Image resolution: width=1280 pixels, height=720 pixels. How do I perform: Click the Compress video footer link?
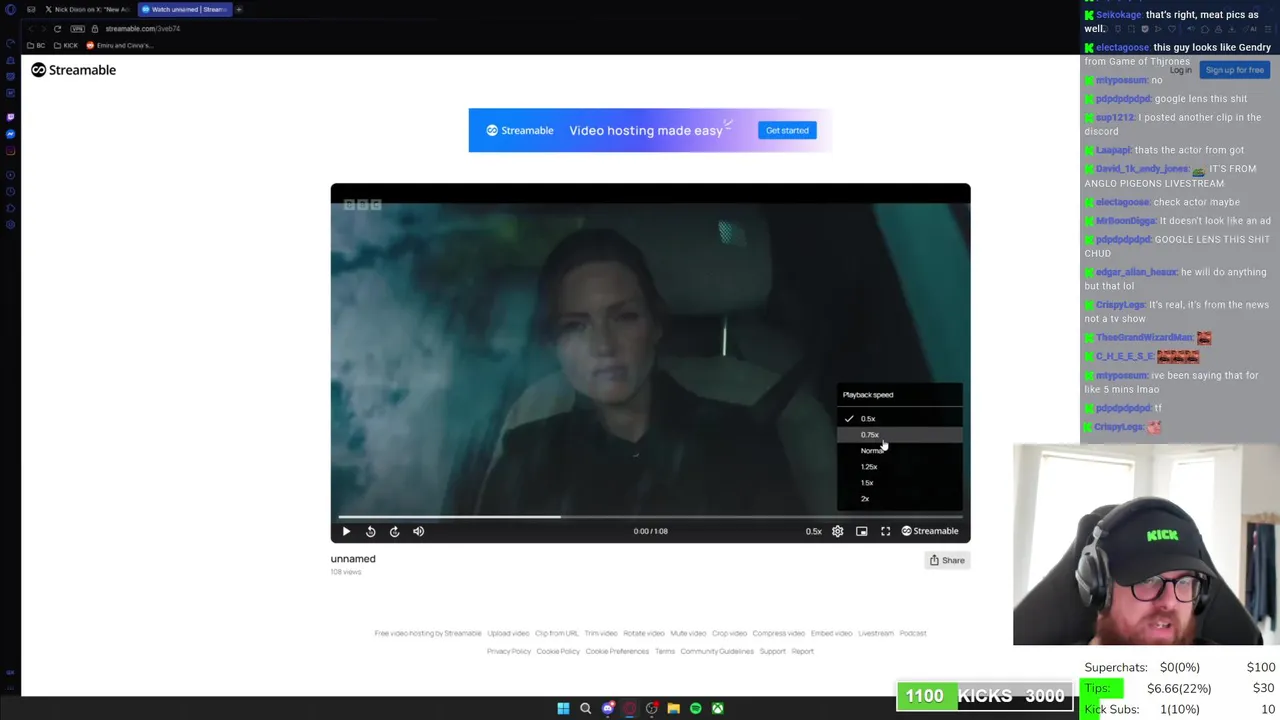point(778,633)
